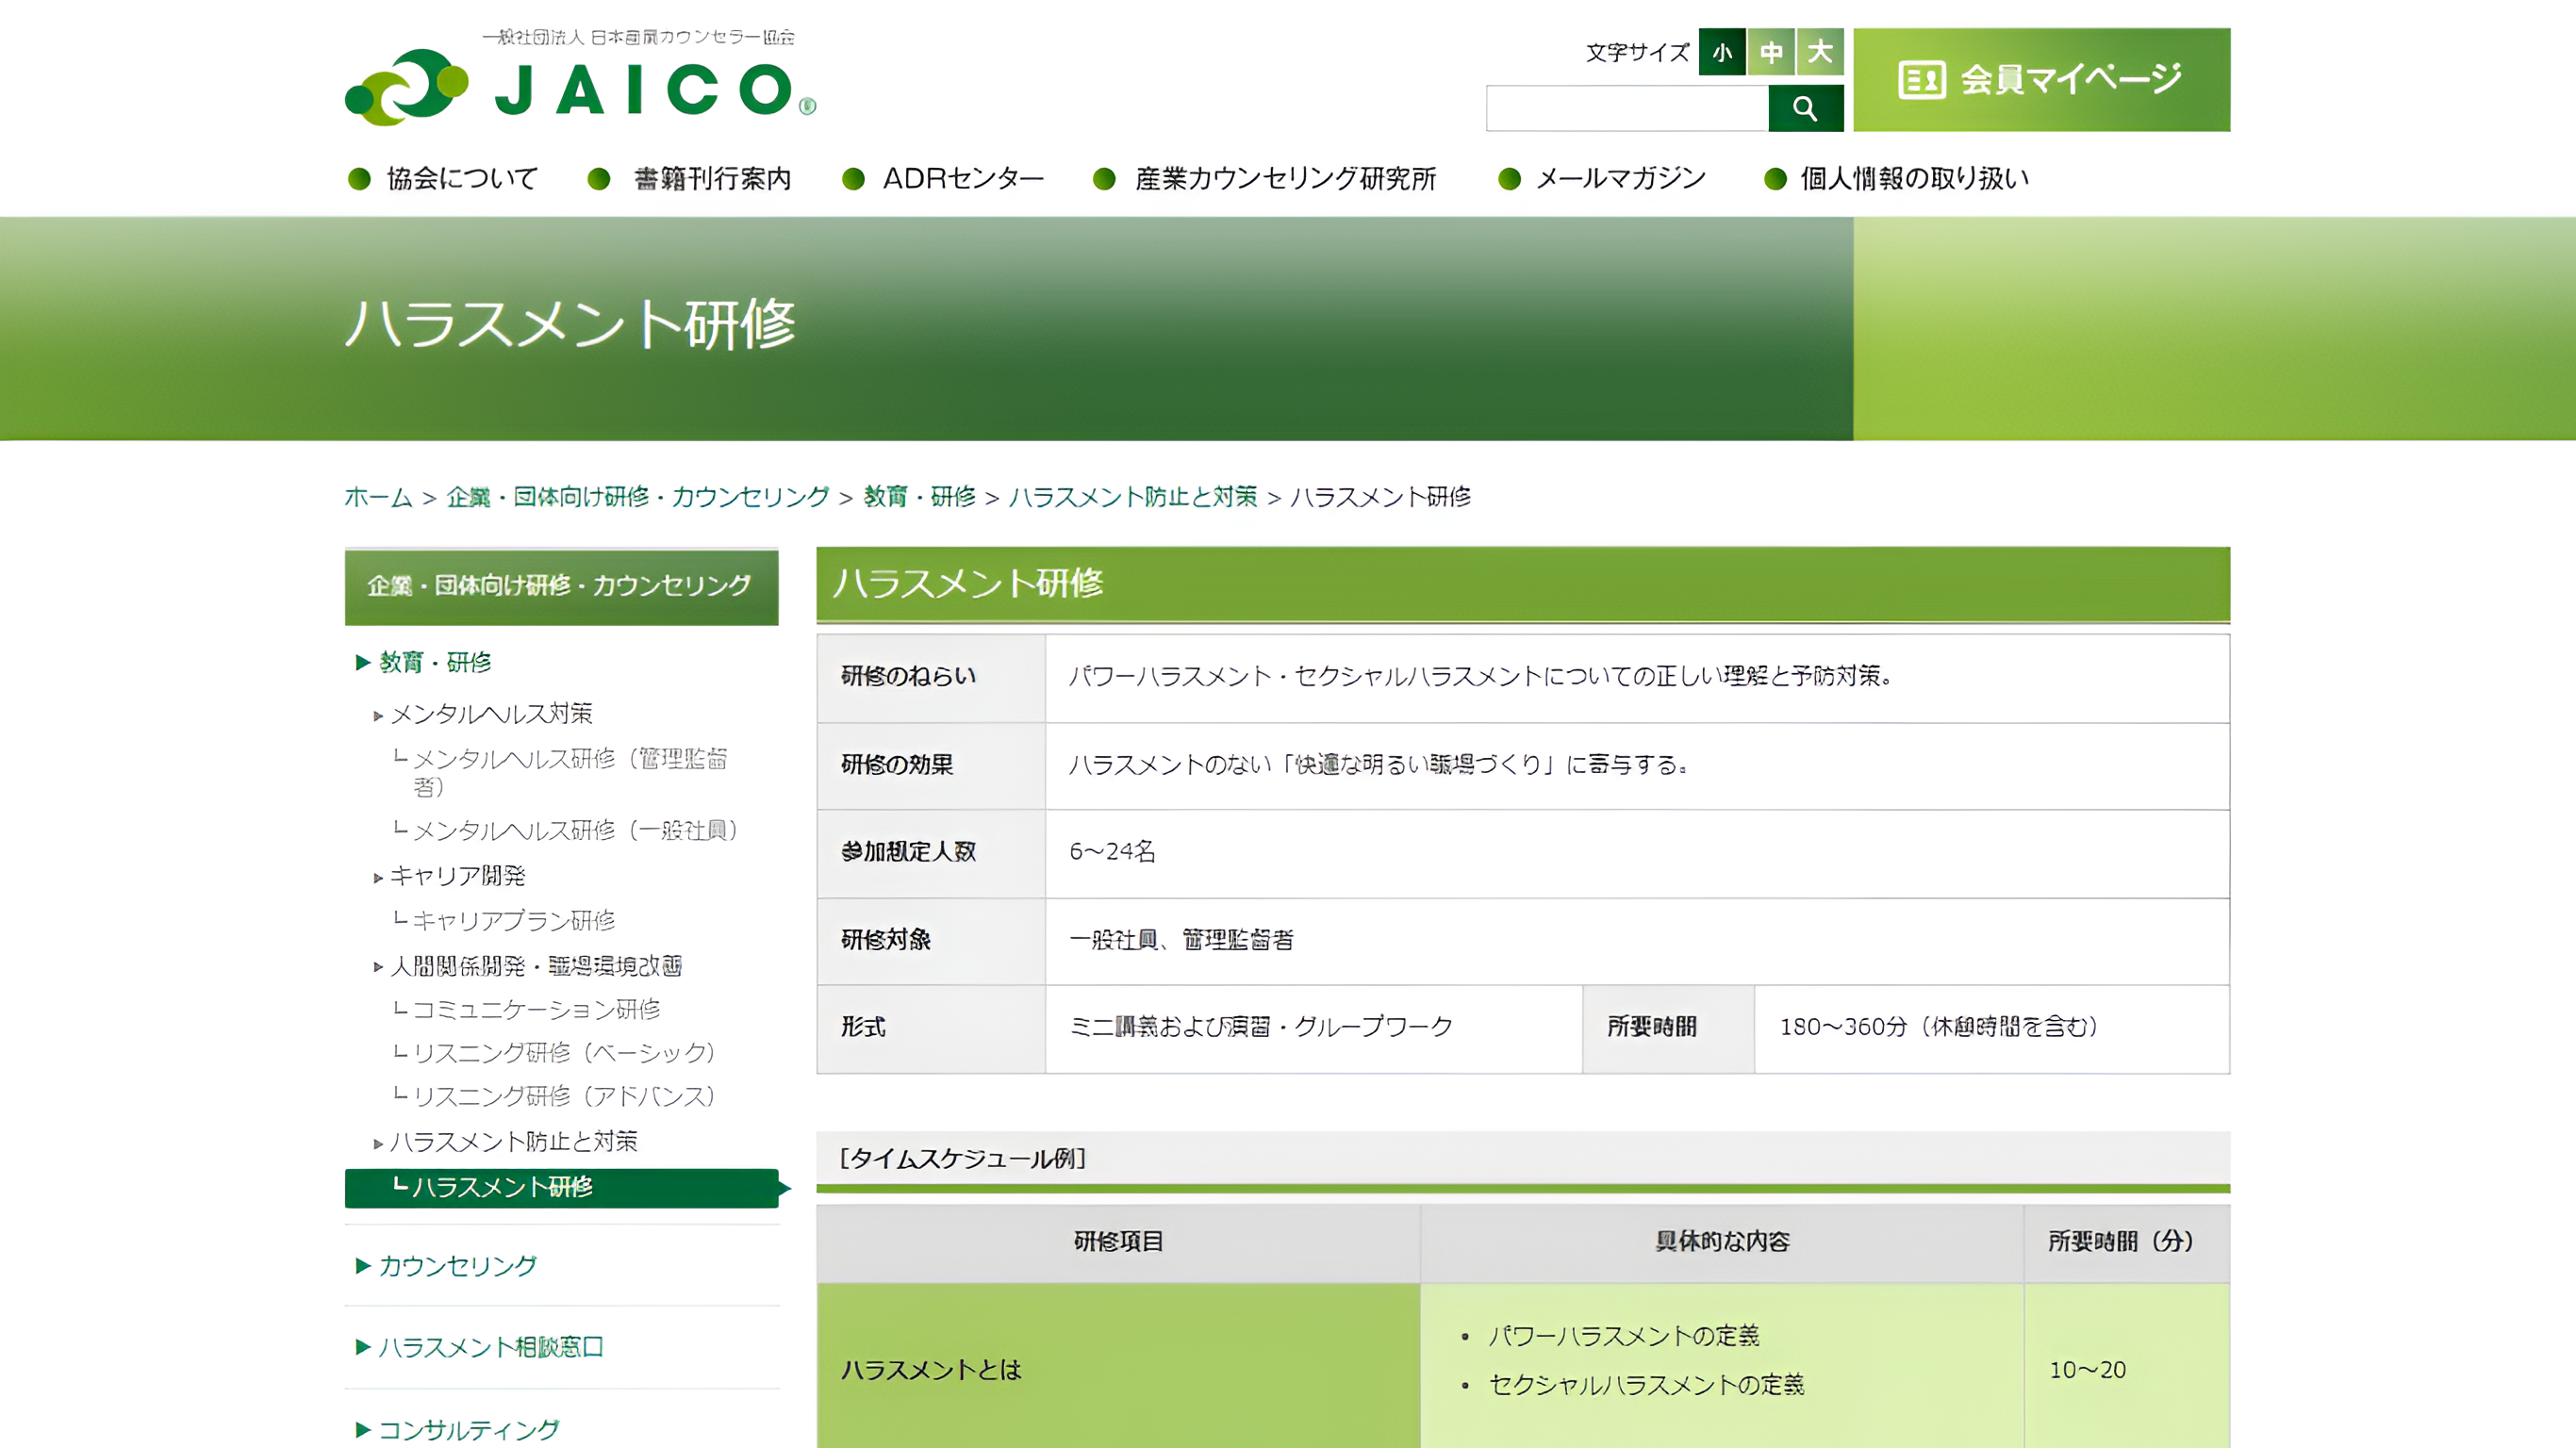
Task: Select 小 to shrink text size
Action: [1722, 53]
